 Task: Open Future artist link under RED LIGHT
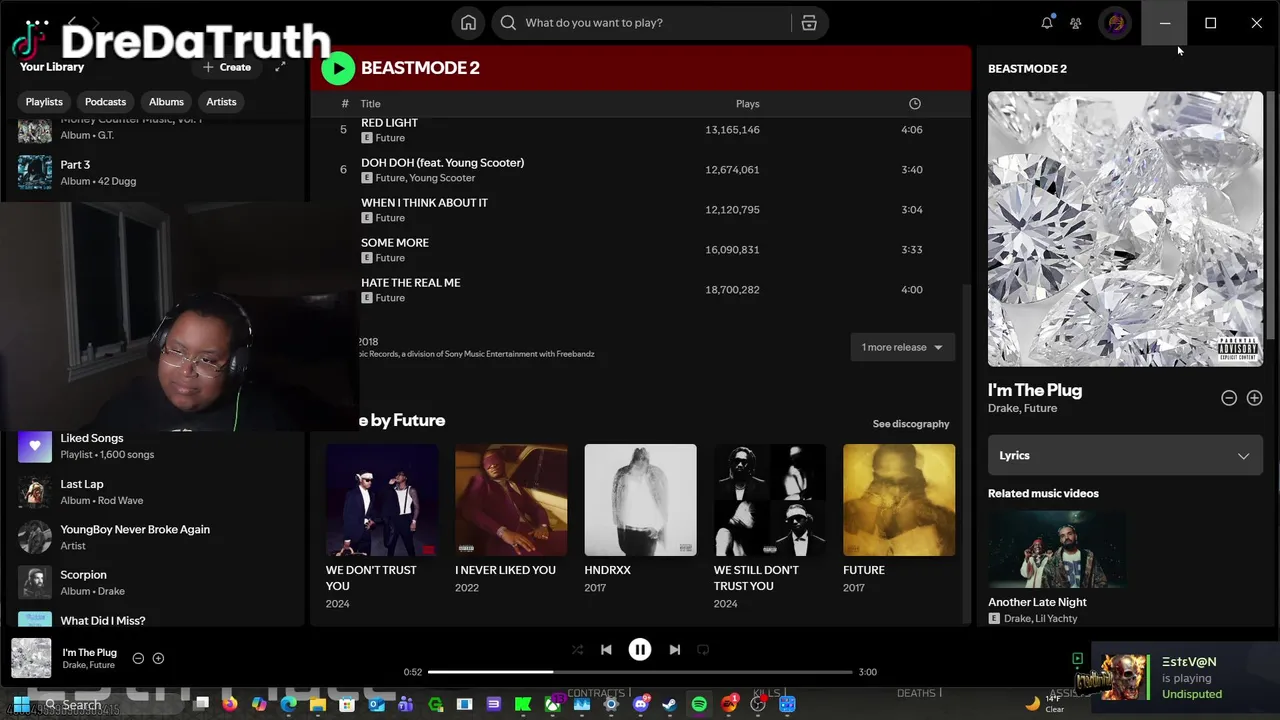pos(390,138)
